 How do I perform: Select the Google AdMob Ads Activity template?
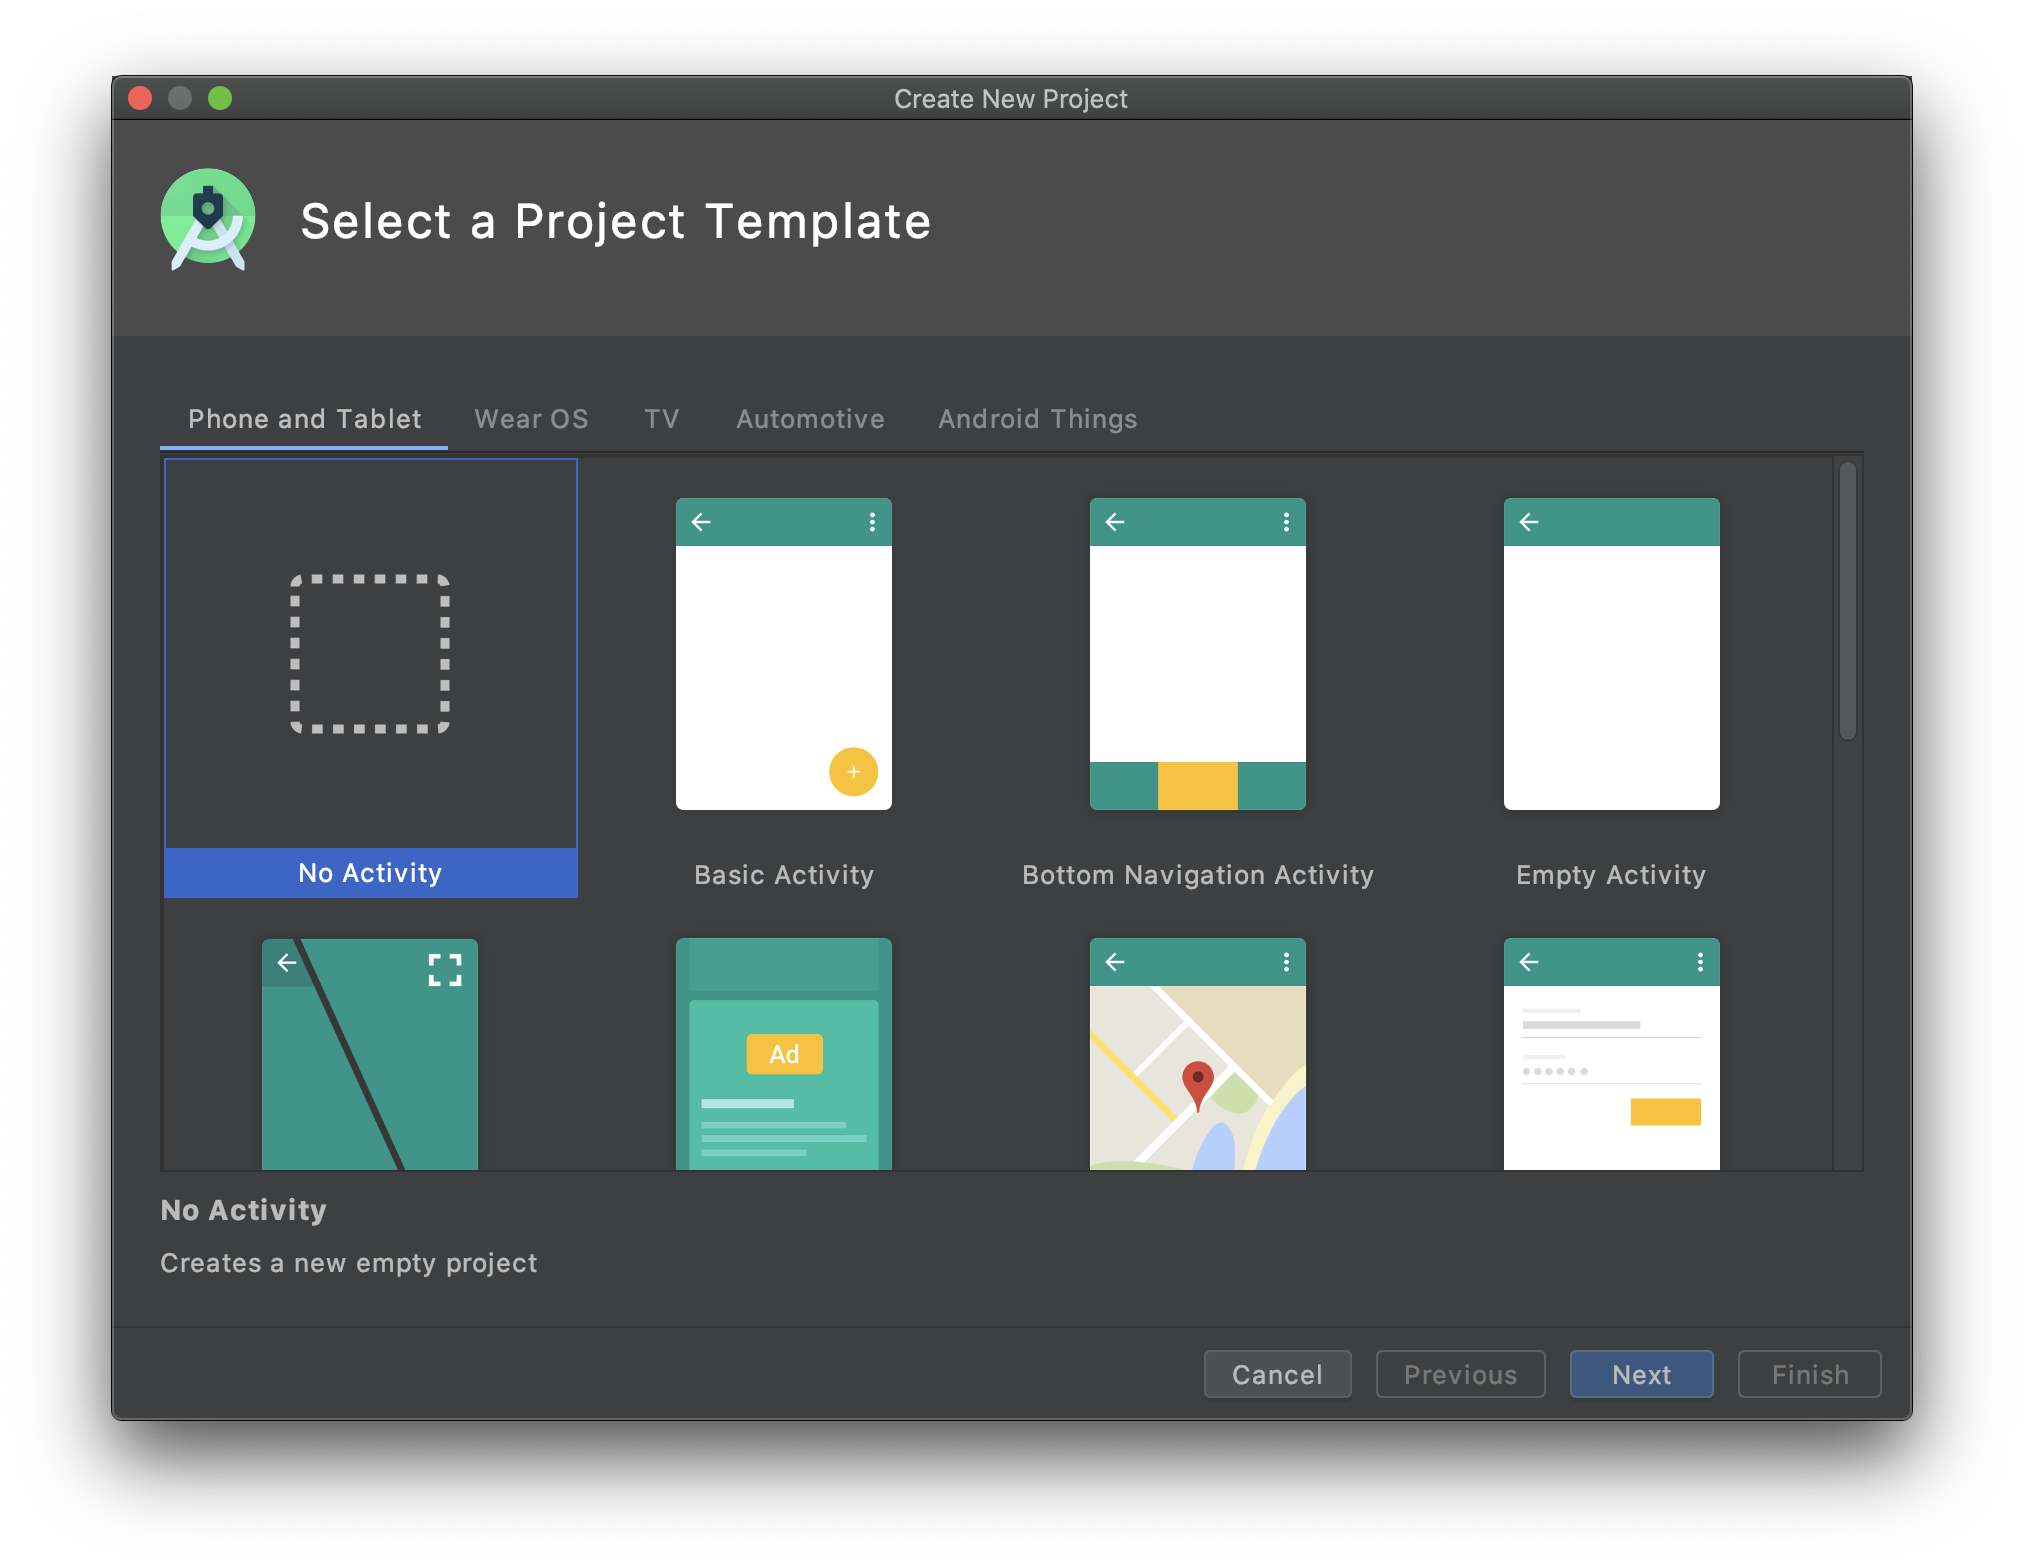(784, 1054)
